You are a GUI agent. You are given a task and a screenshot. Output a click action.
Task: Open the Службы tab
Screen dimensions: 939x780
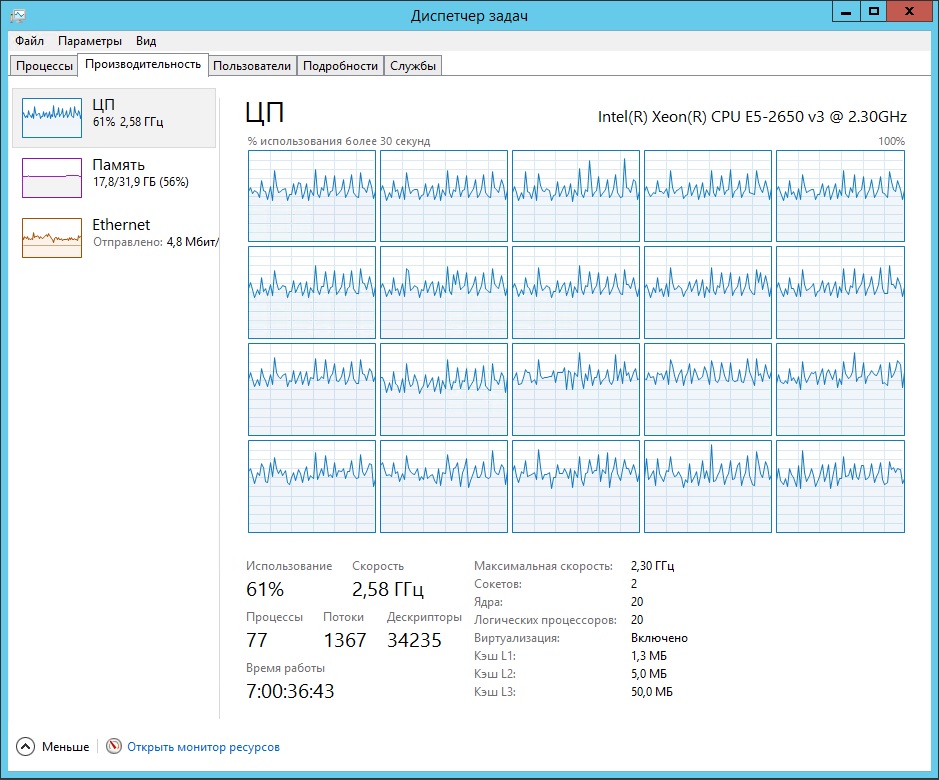point(413,66)
